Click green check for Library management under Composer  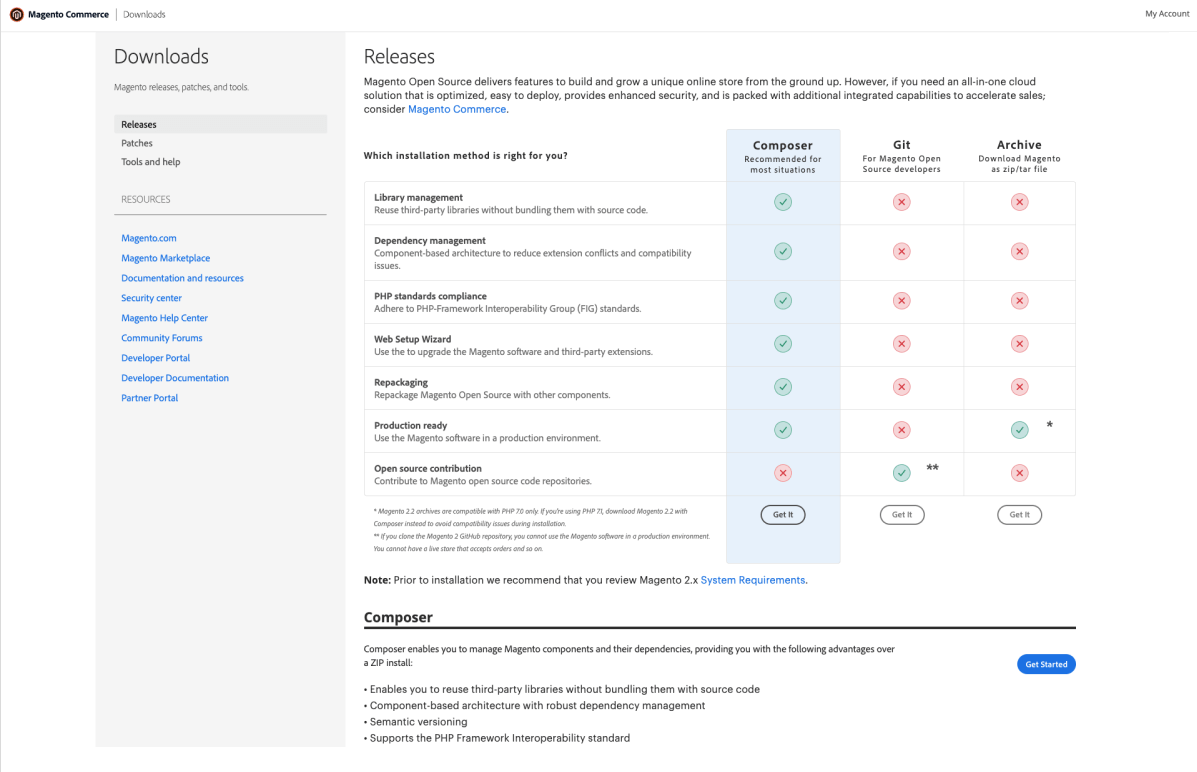point(782,202)
